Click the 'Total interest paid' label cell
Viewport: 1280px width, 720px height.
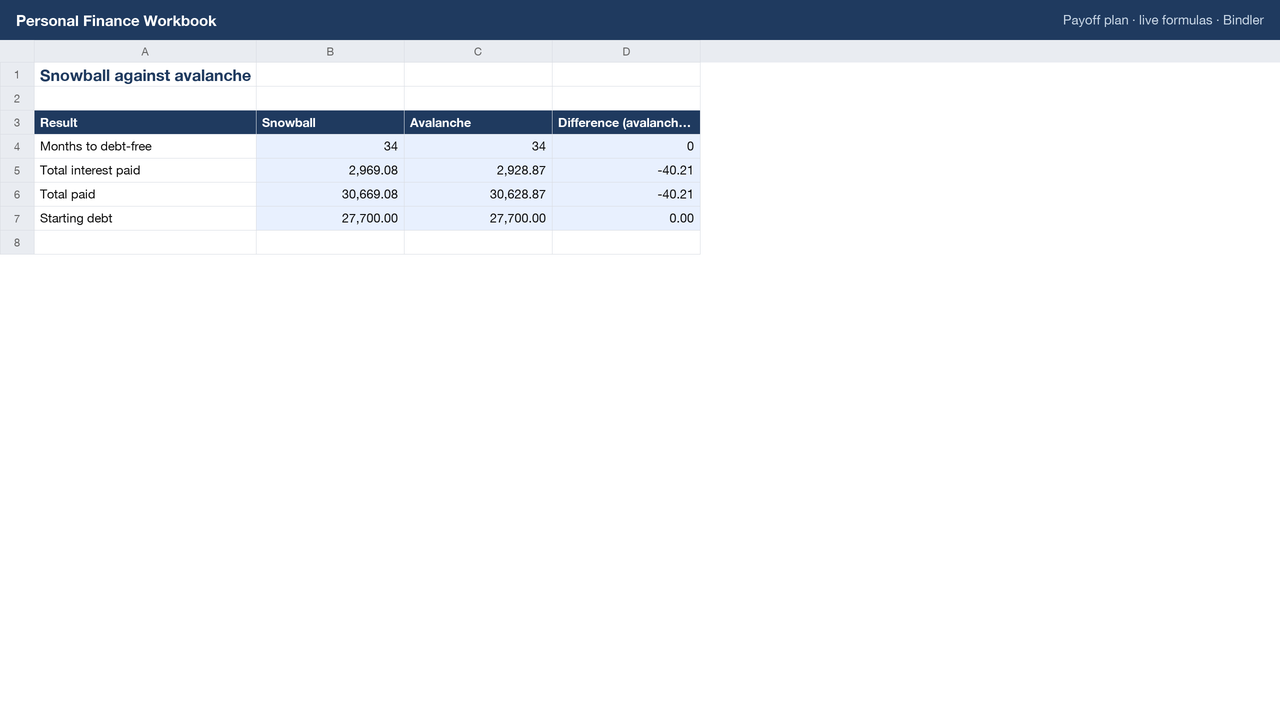click(x=145, y=171)
